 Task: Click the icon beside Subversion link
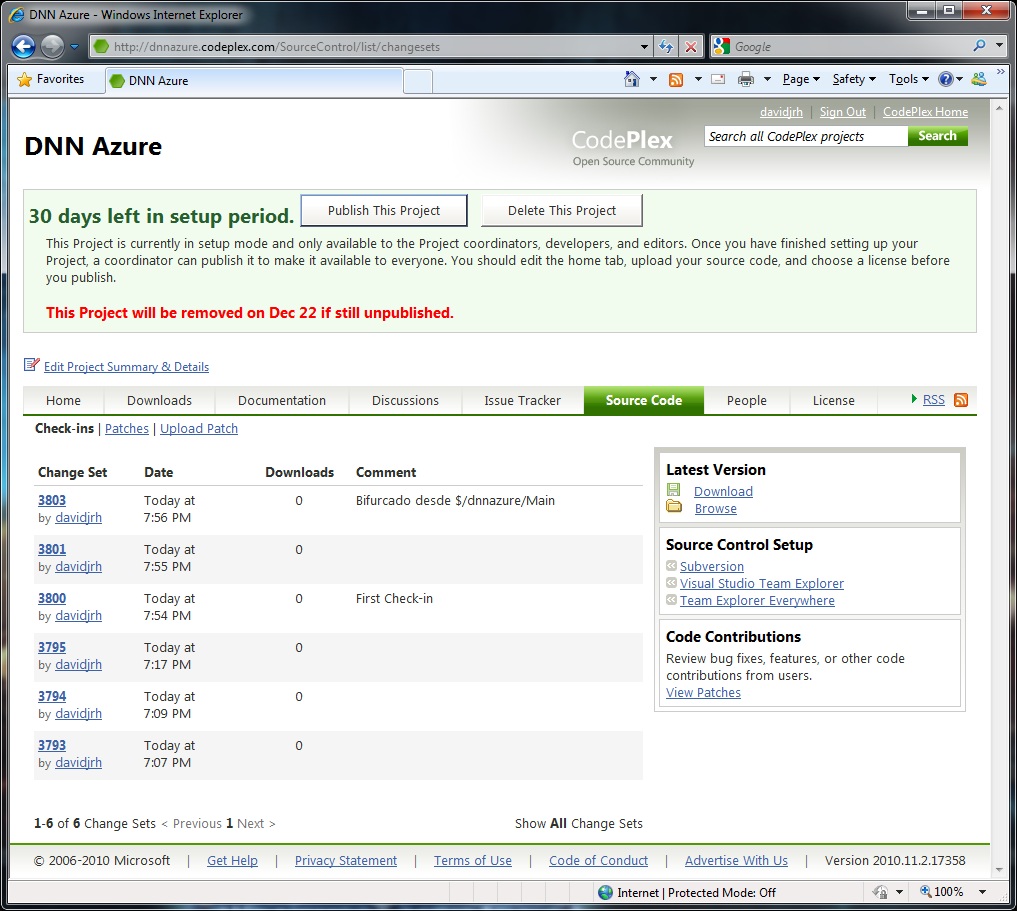pos(671,565)
